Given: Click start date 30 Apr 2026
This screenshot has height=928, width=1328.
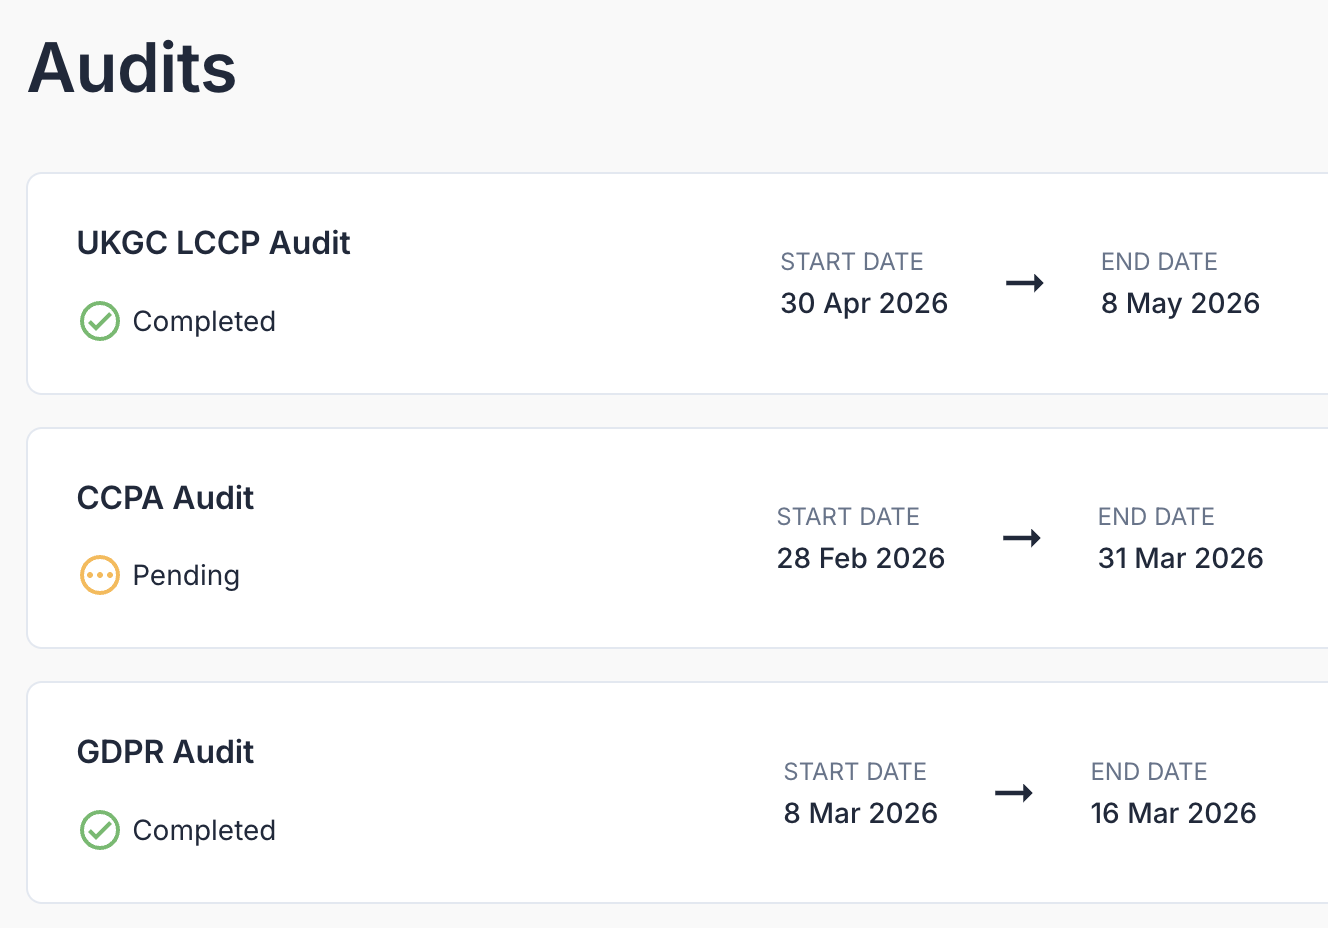Looking at the screenshot, I should [x=864, y=303].
